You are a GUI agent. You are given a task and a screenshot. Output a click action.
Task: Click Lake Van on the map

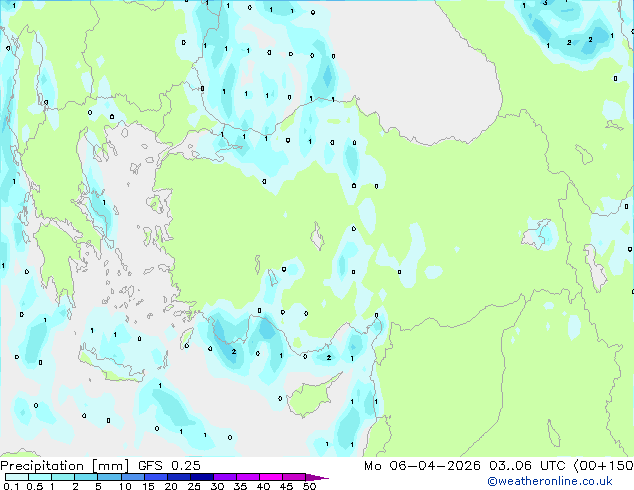click(x=539, y=234)
